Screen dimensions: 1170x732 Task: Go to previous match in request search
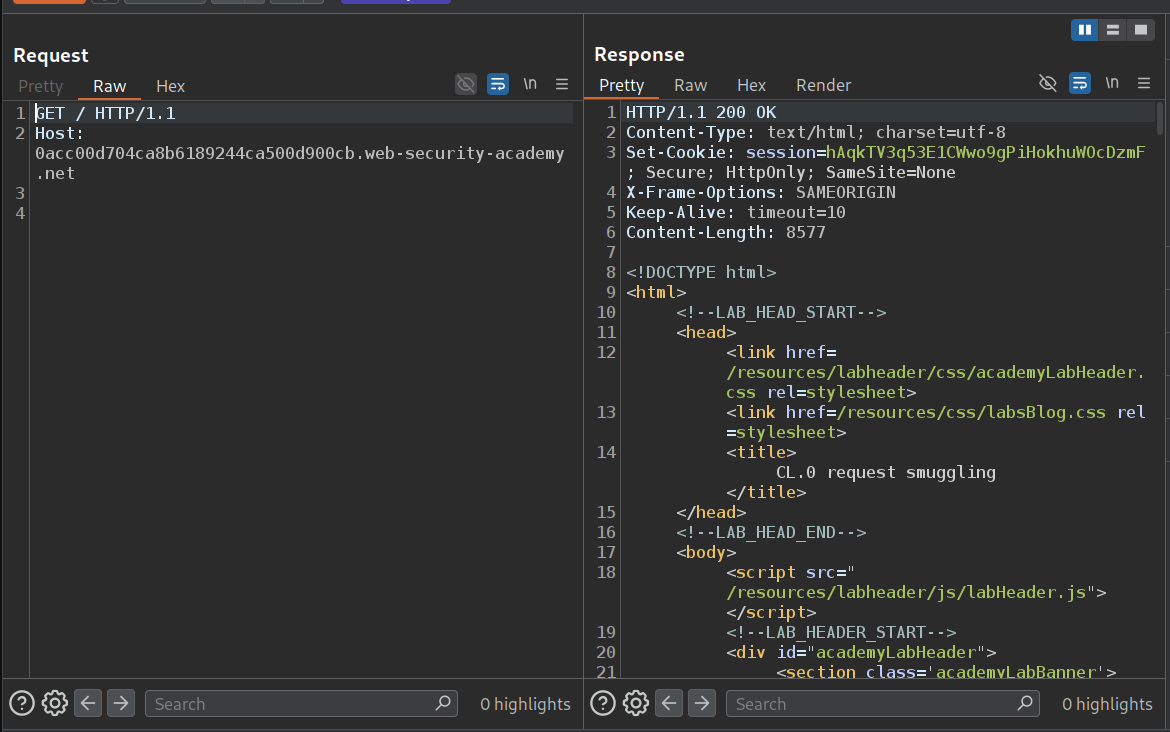89,703
